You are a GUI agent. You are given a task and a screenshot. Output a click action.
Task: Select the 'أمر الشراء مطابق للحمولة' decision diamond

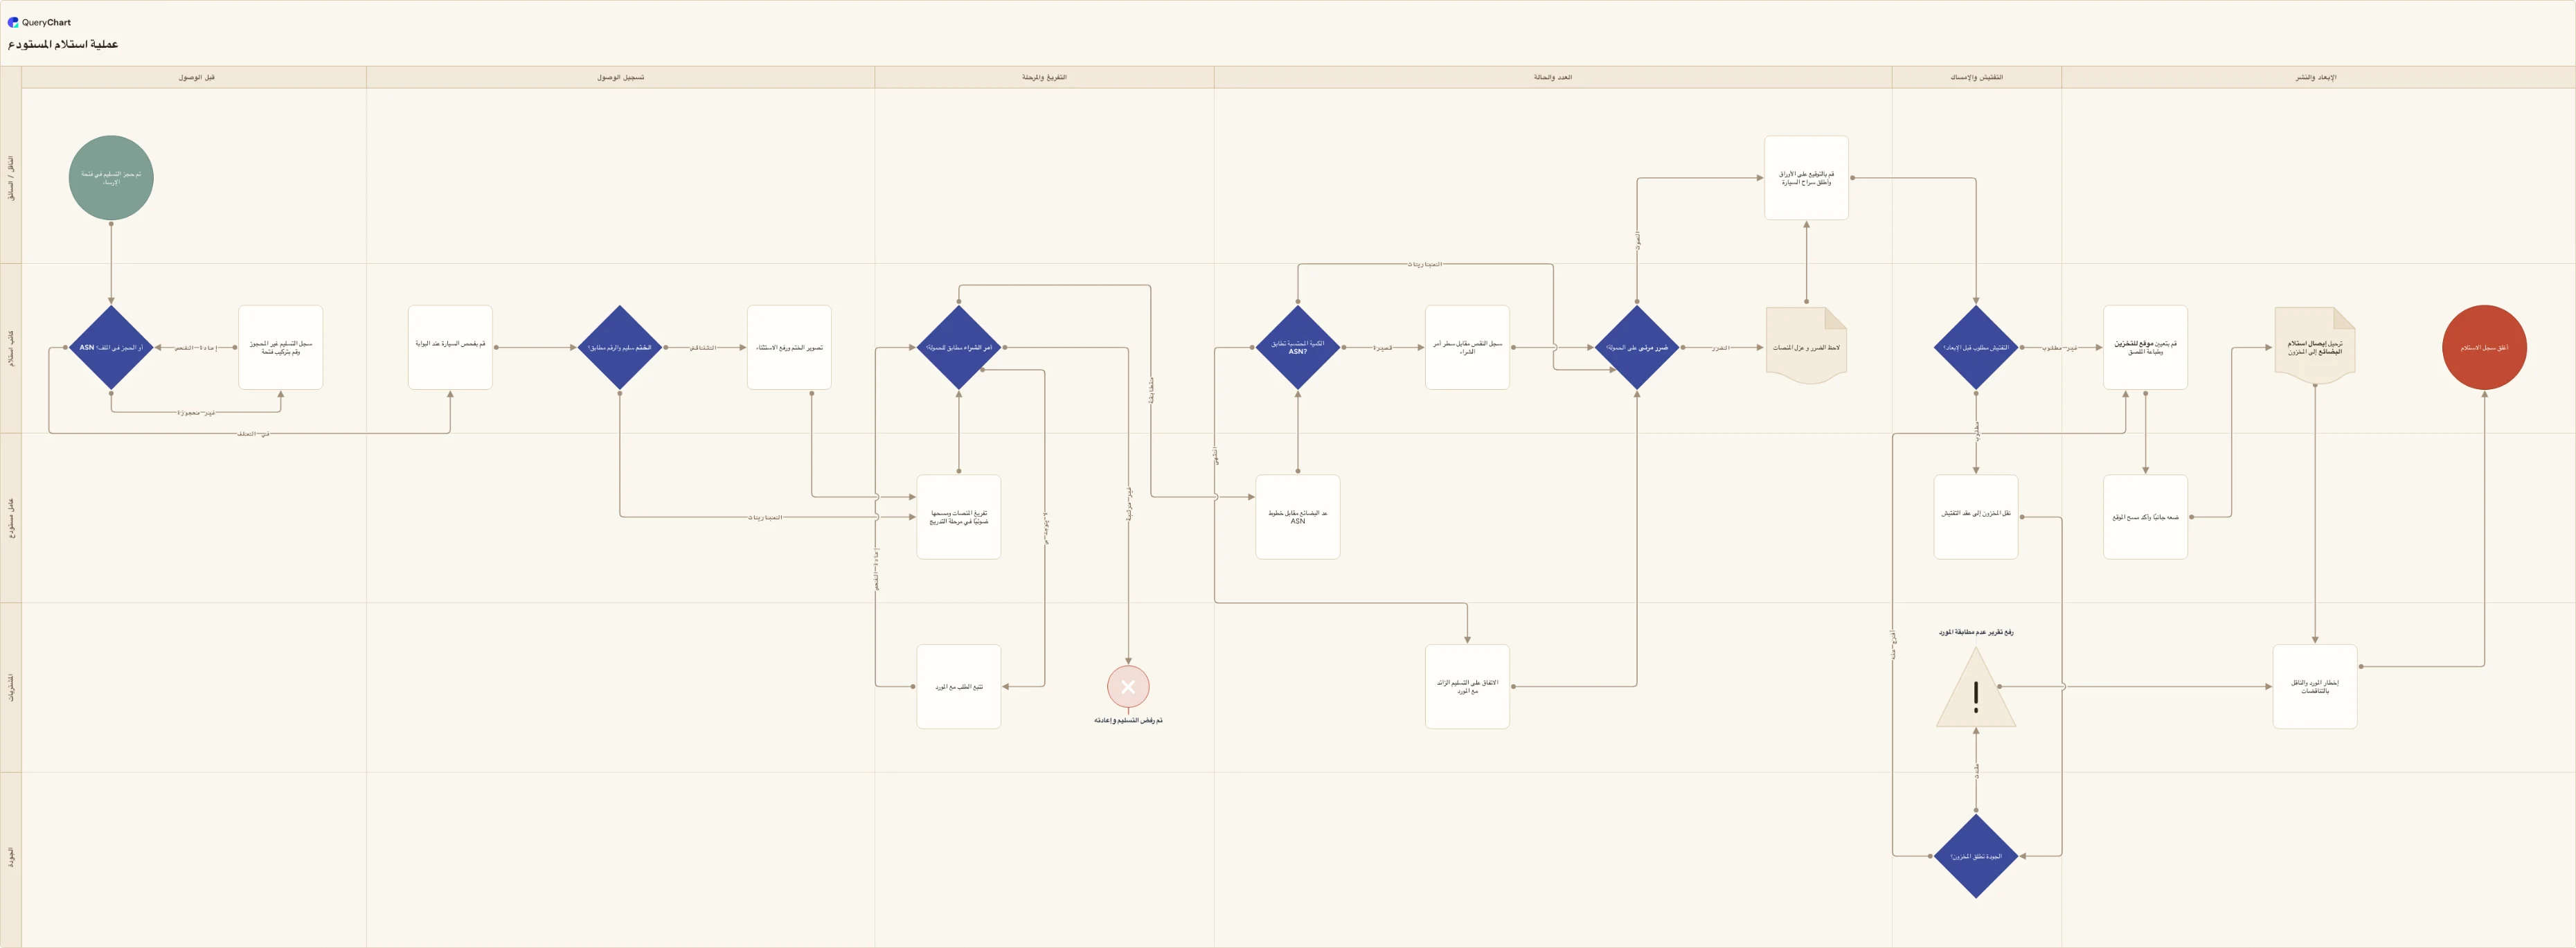pos(959,347)
